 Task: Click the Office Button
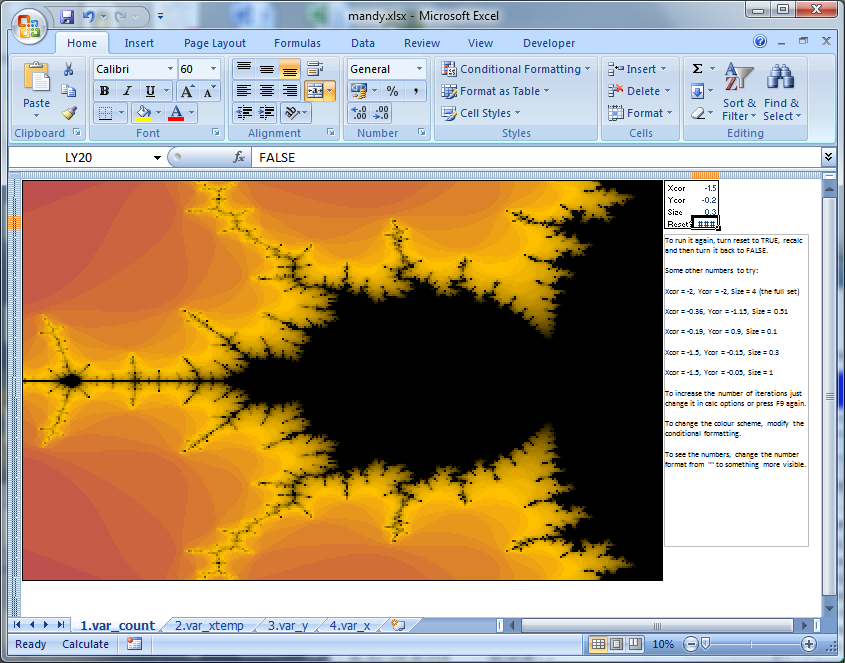[29, 25]
